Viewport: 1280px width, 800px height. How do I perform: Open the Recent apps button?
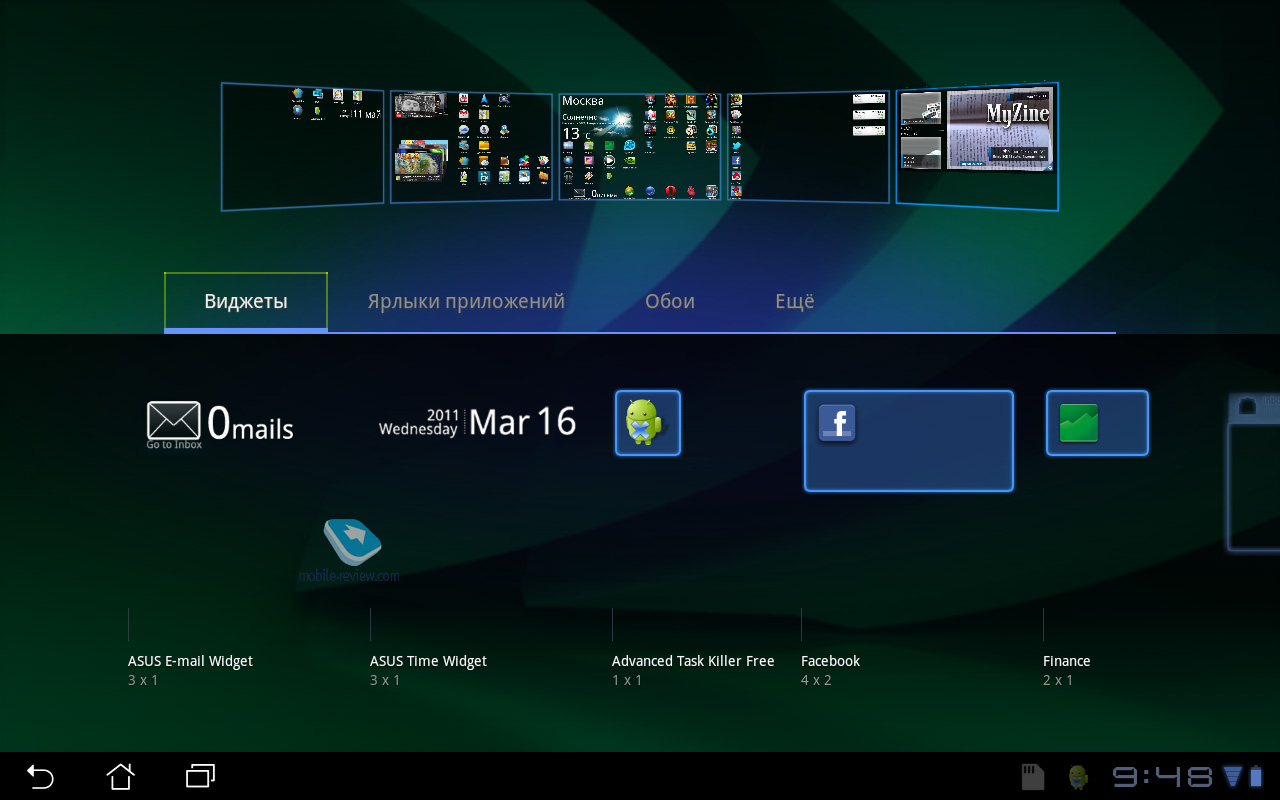pyautogui.click(x=201, y=776)
